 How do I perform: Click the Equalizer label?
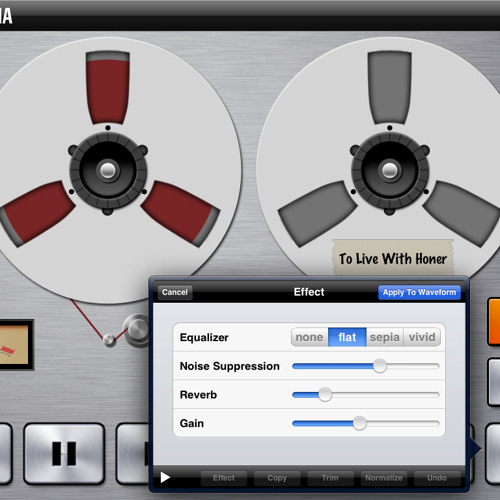(204, 337)
